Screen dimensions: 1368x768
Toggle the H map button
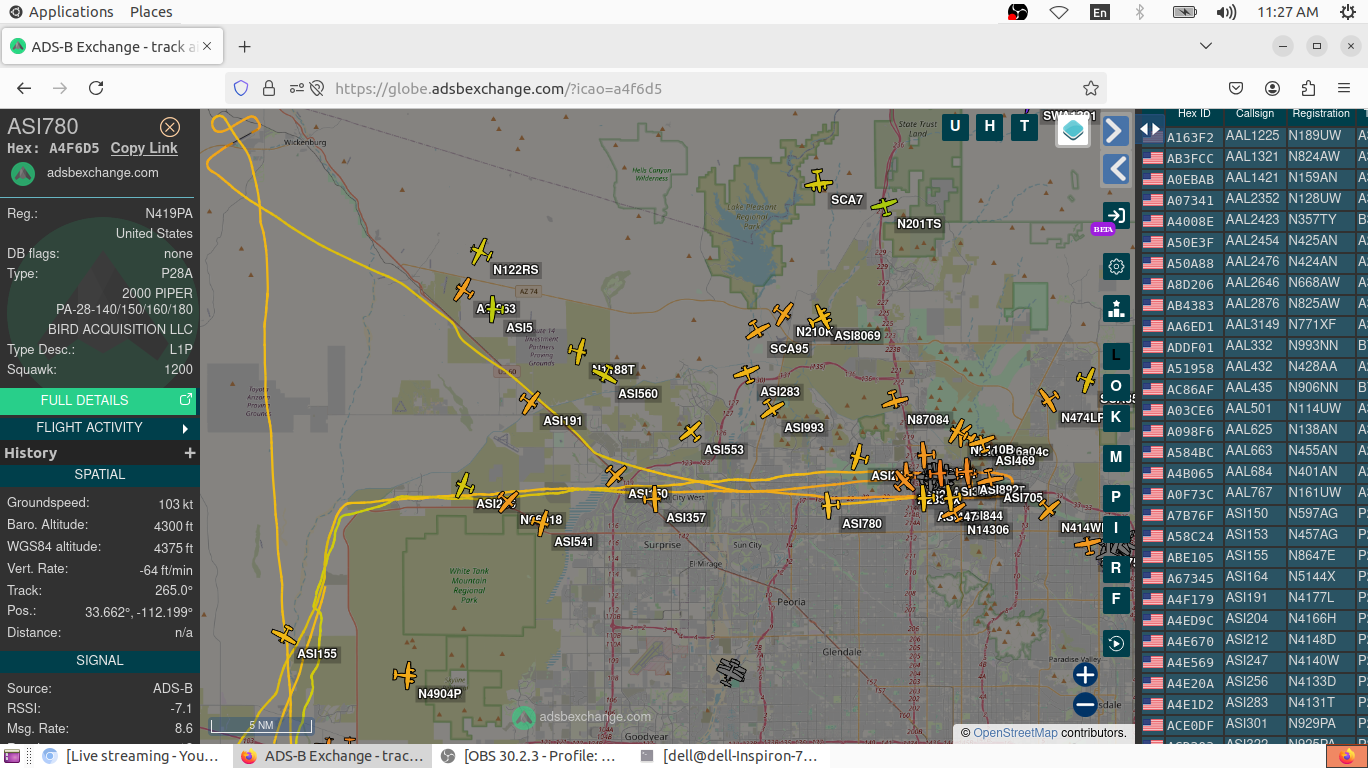coord(989,126)
